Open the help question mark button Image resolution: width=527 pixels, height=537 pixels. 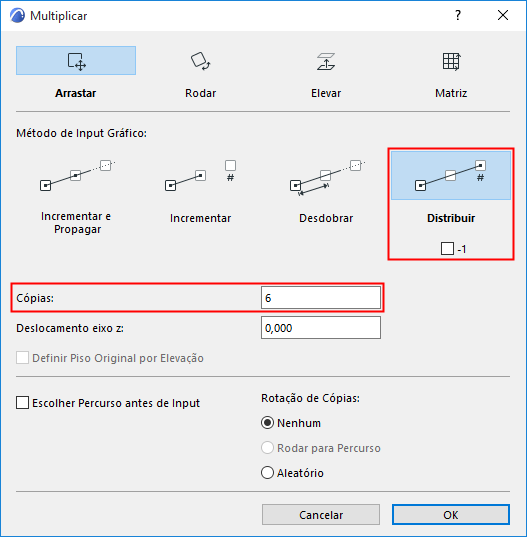458,15
